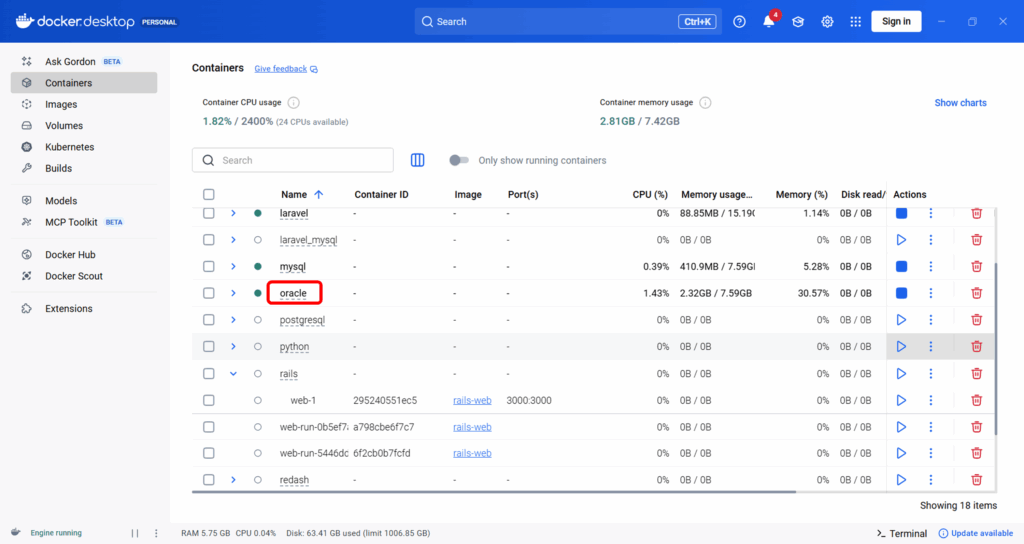Delete the mysql container
The height and width of the screenshot is (544, 1024).
pos(976,266)
